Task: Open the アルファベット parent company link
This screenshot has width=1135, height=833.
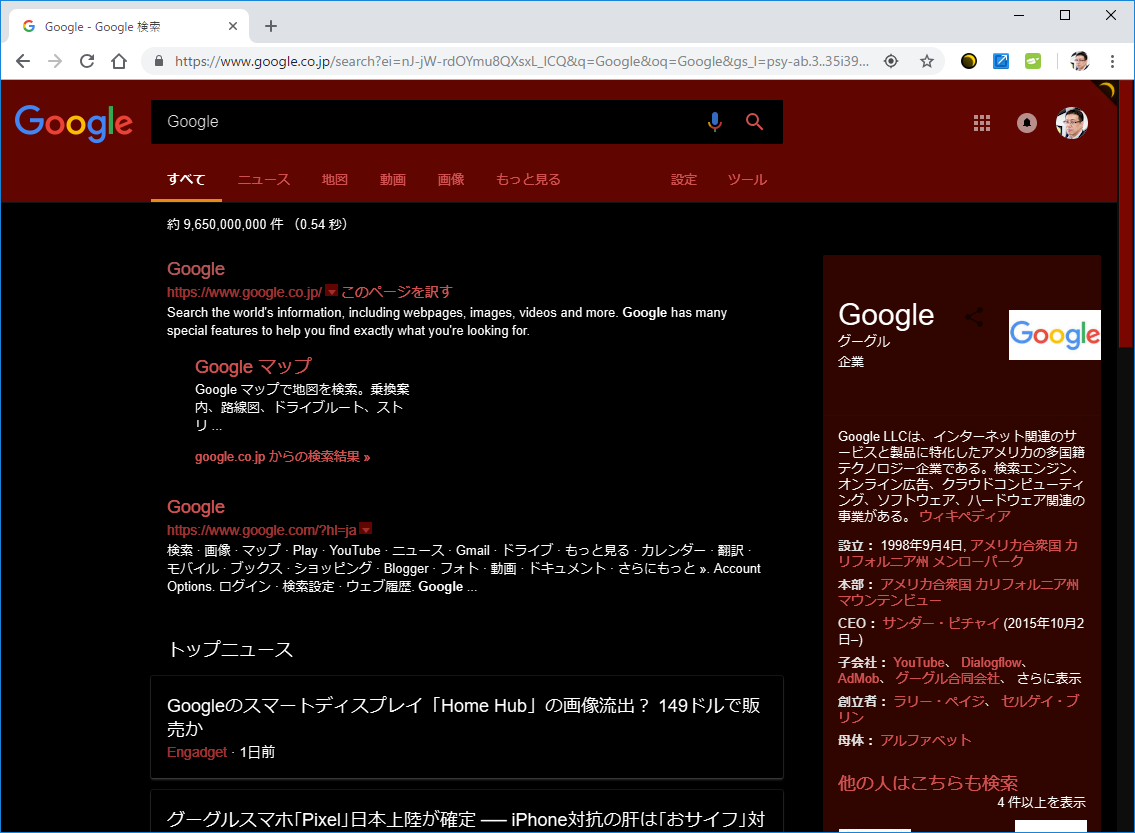Action: click(x=926, y=740)
